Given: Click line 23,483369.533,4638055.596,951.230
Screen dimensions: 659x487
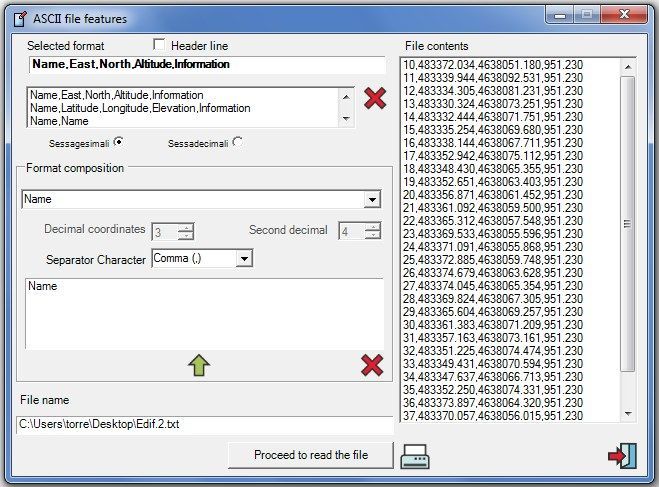Looking at the screenshot, I should pos(493,234).
